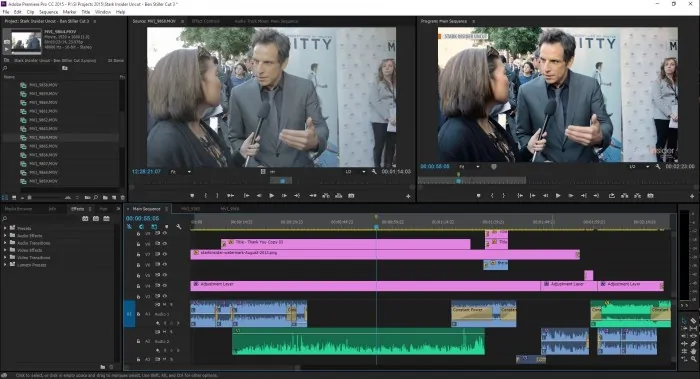Screen dimensions: 700x379
Task: Create new bin in Project panel
Action: coord(105,197)
